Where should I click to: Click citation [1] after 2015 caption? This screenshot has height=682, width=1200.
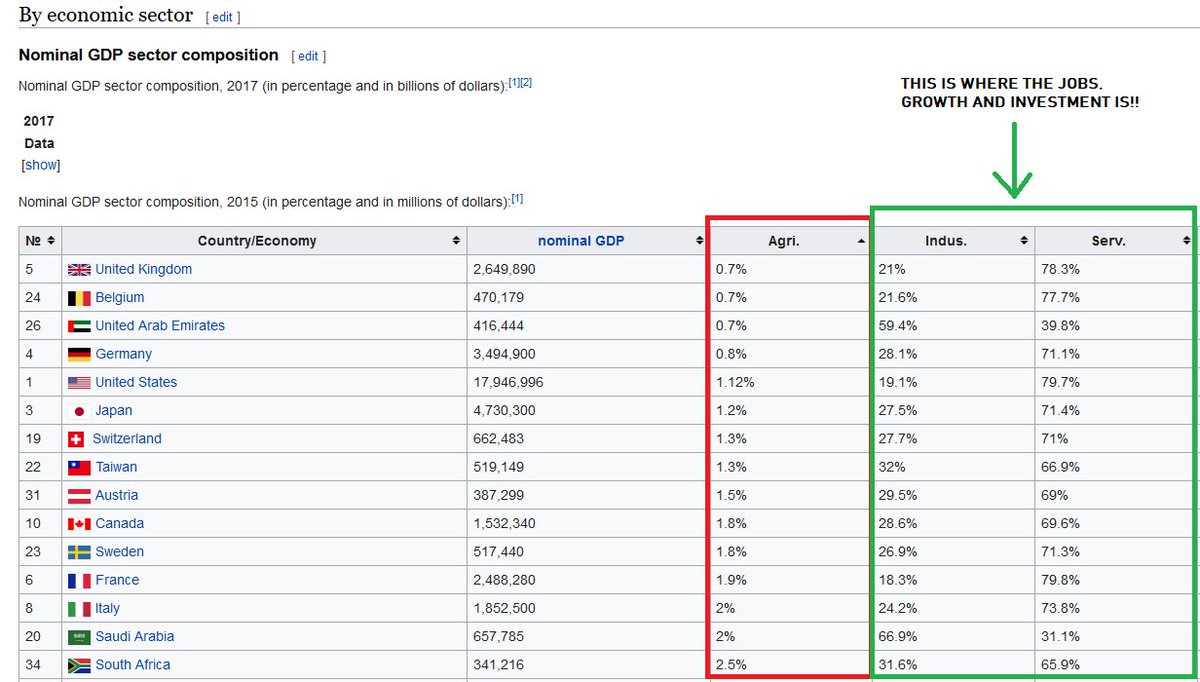click(517, 198)
